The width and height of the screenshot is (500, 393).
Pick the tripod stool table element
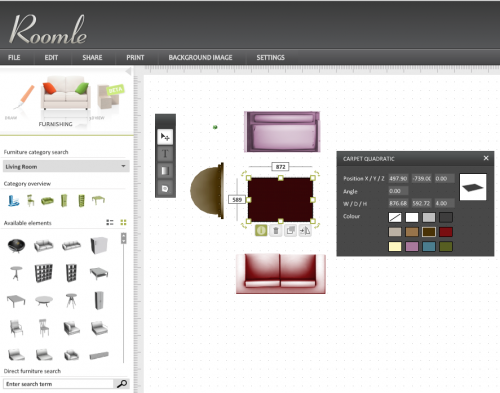[x=71, y=301]
